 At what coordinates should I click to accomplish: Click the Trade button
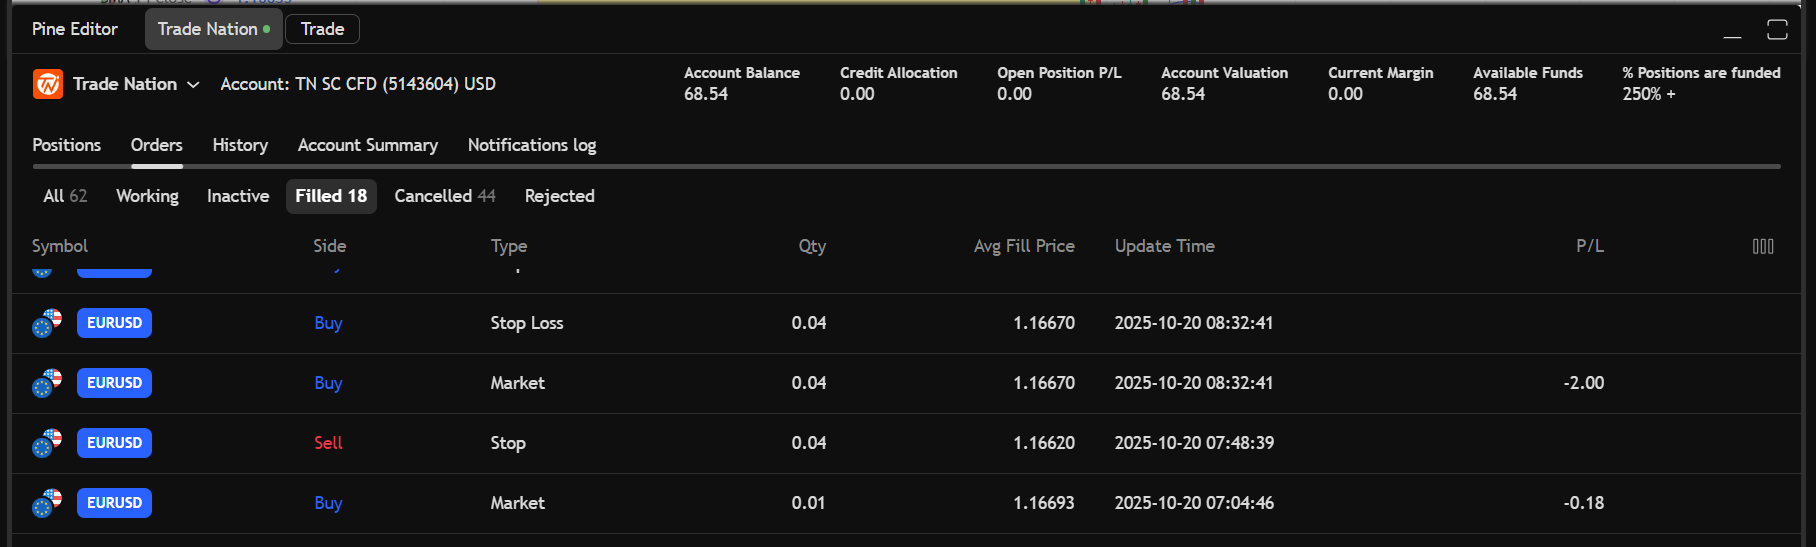(x=322, y=29)
